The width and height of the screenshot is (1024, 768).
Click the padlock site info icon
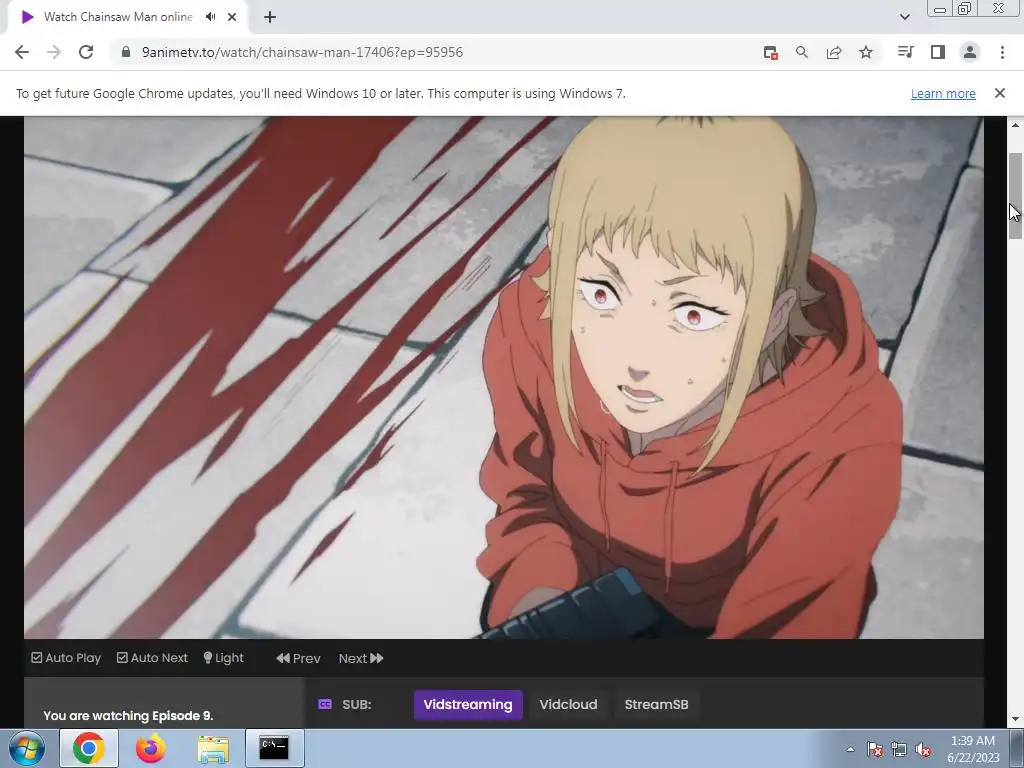tap(126, 52)
